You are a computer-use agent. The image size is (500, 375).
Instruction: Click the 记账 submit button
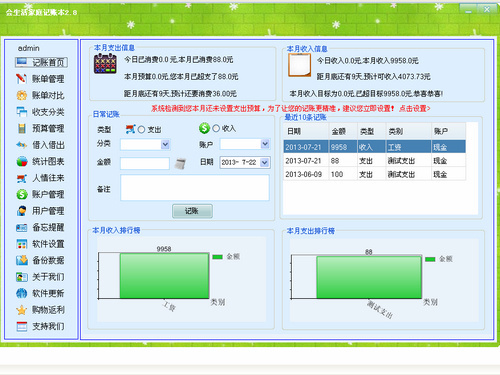(192, 211)
